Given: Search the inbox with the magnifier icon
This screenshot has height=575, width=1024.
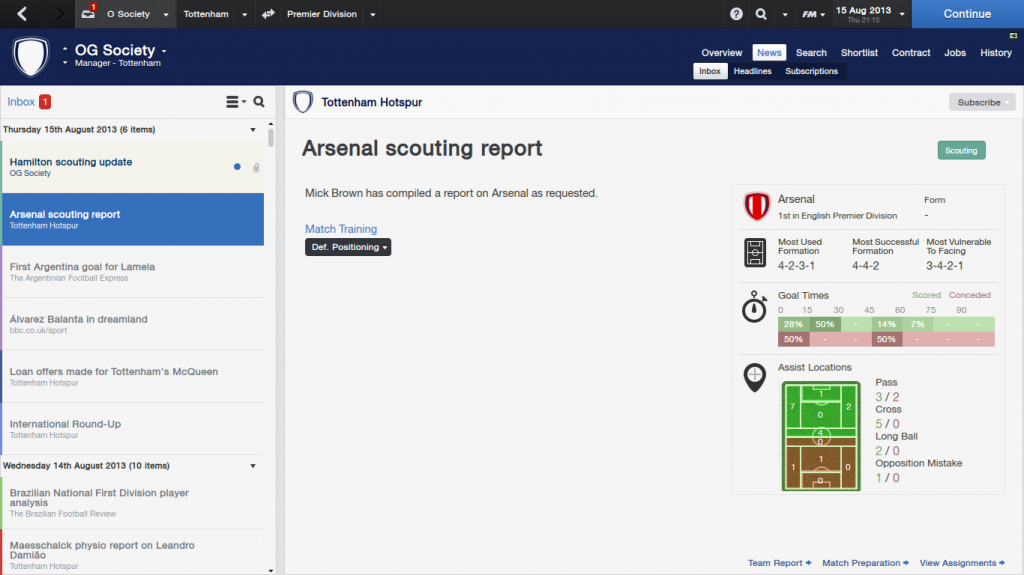Looking at the screenshot, I should click(x=259, y=102).
